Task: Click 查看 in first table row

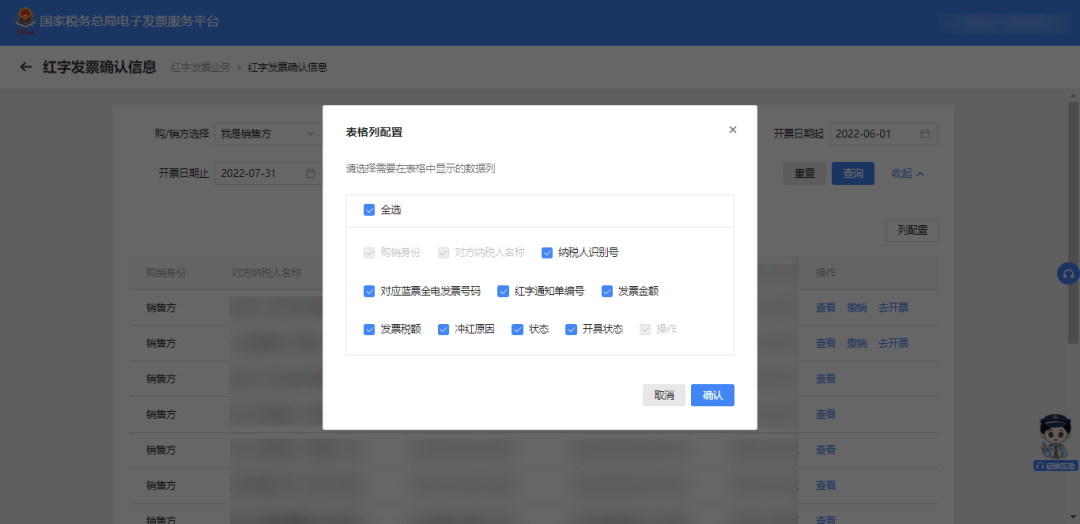Action: (826, 307)
